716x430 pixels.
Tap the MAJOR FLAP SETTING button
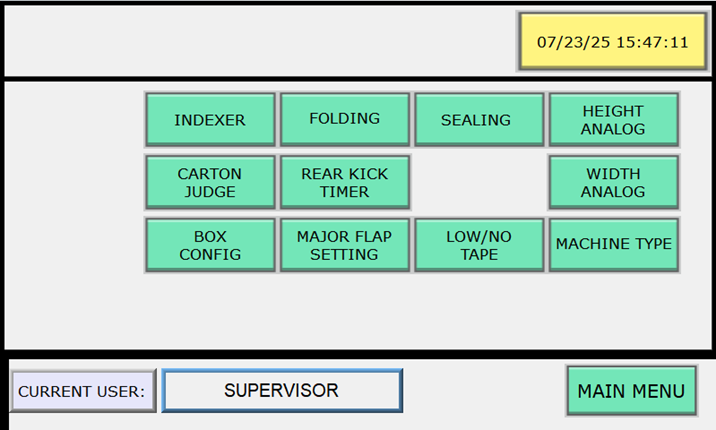coord(344,245)
